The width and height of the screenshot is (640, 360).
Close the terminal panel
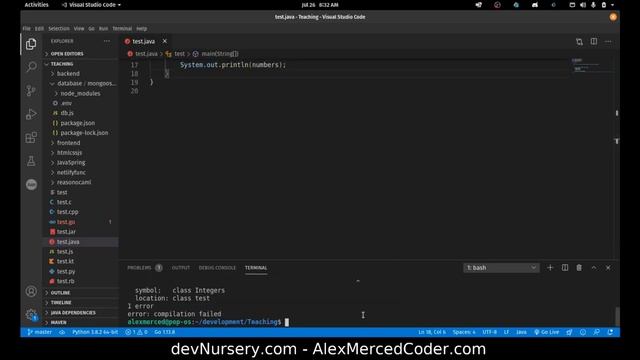608,268
